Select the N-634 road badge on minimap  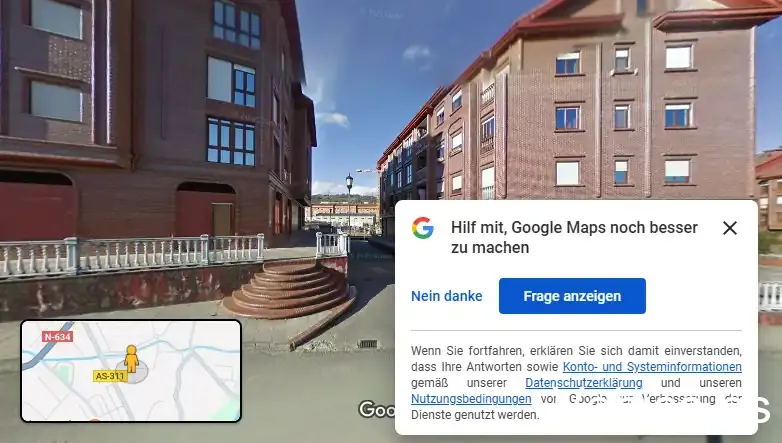point(58,337)
